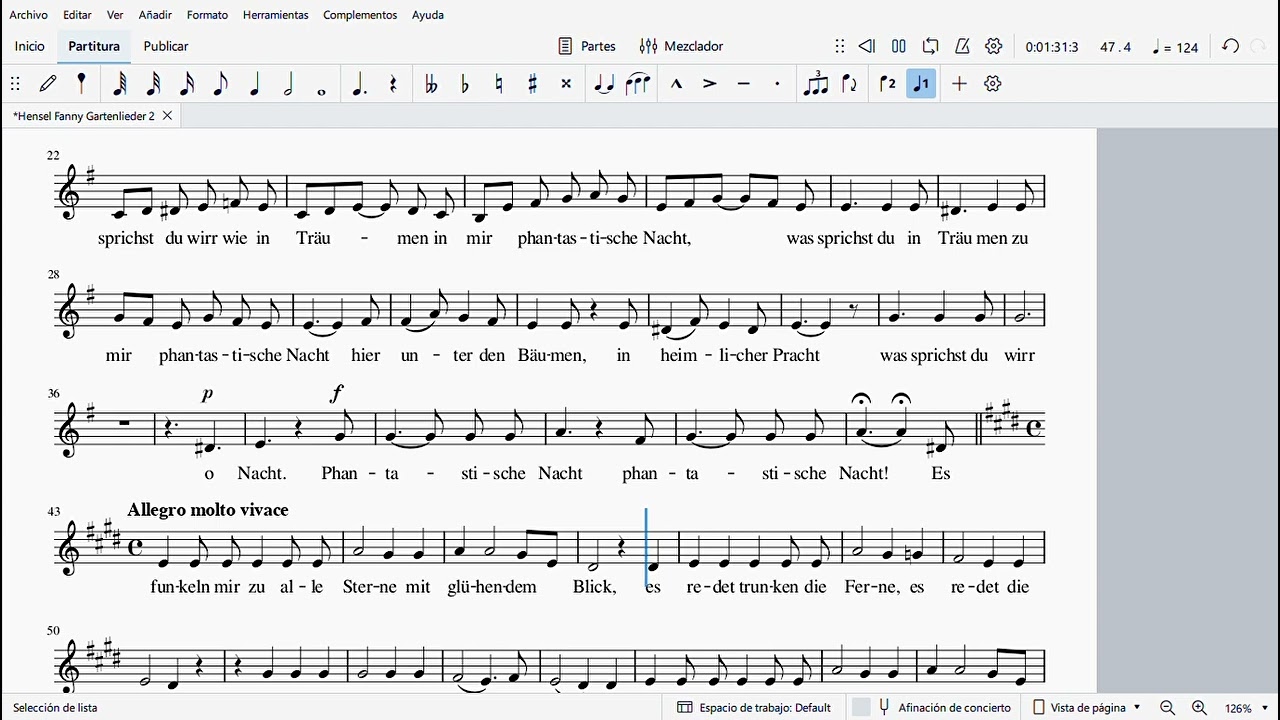
Task: Click the playback time 0:01:31:3 field
Action: coord(1052,47)
